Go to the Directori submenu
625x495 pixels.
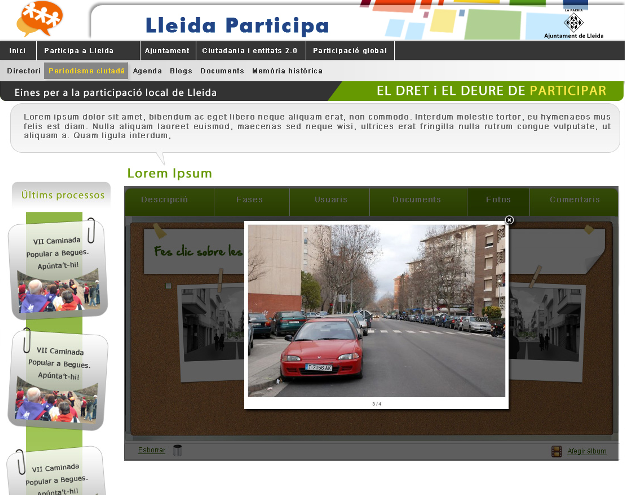pos(24,71)
